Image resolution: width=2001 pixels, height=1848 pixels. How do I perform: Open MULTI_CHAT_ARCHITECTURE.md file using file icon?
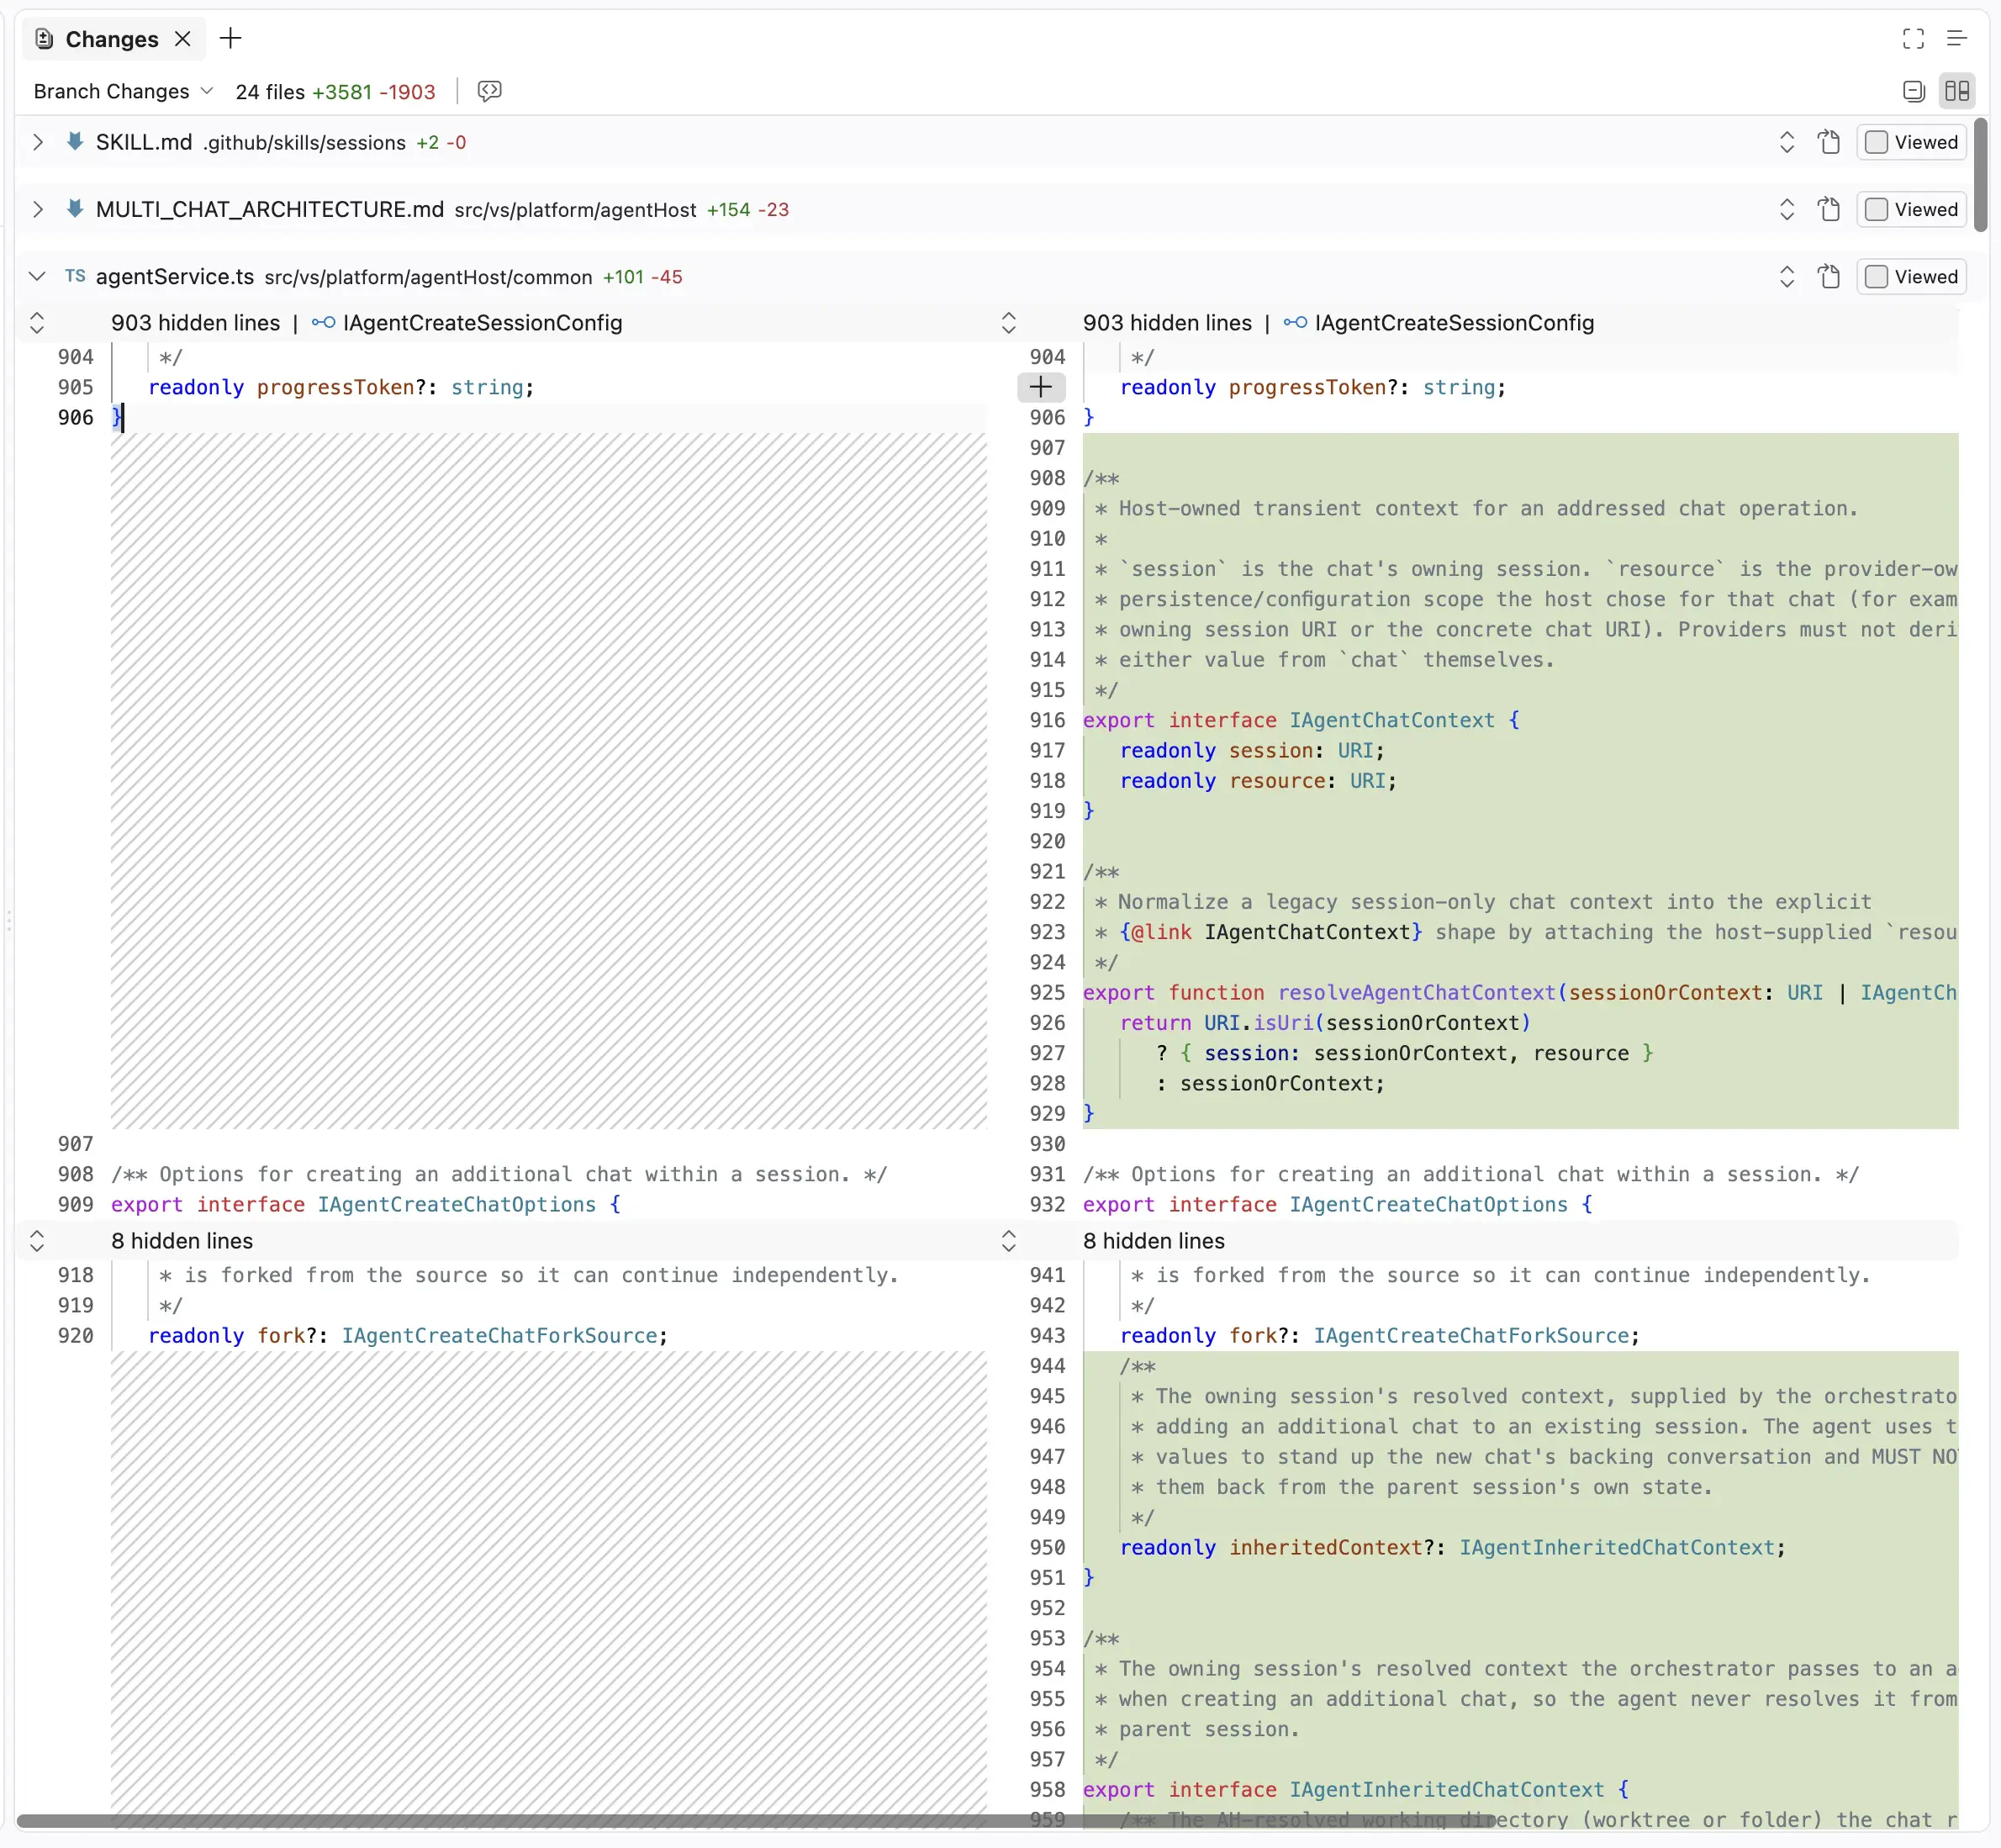pyautogui.click(x=1829, y=209)
